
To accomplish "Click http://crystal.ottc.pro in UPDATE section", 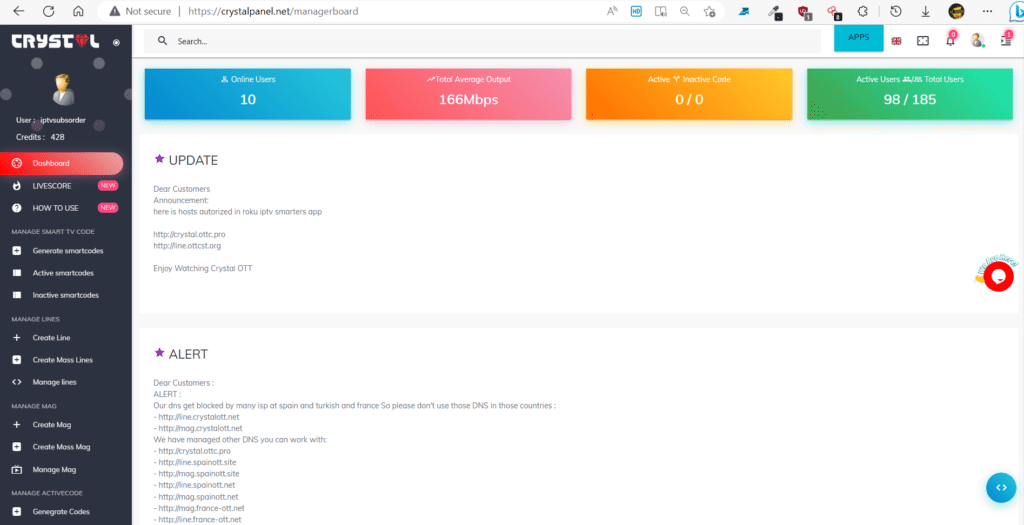I will coord(189,234).
